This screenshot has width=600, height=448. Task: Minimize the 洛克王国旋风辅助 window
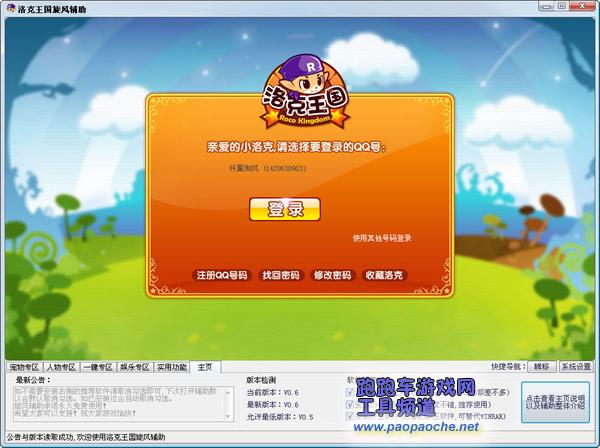(546, 6)
